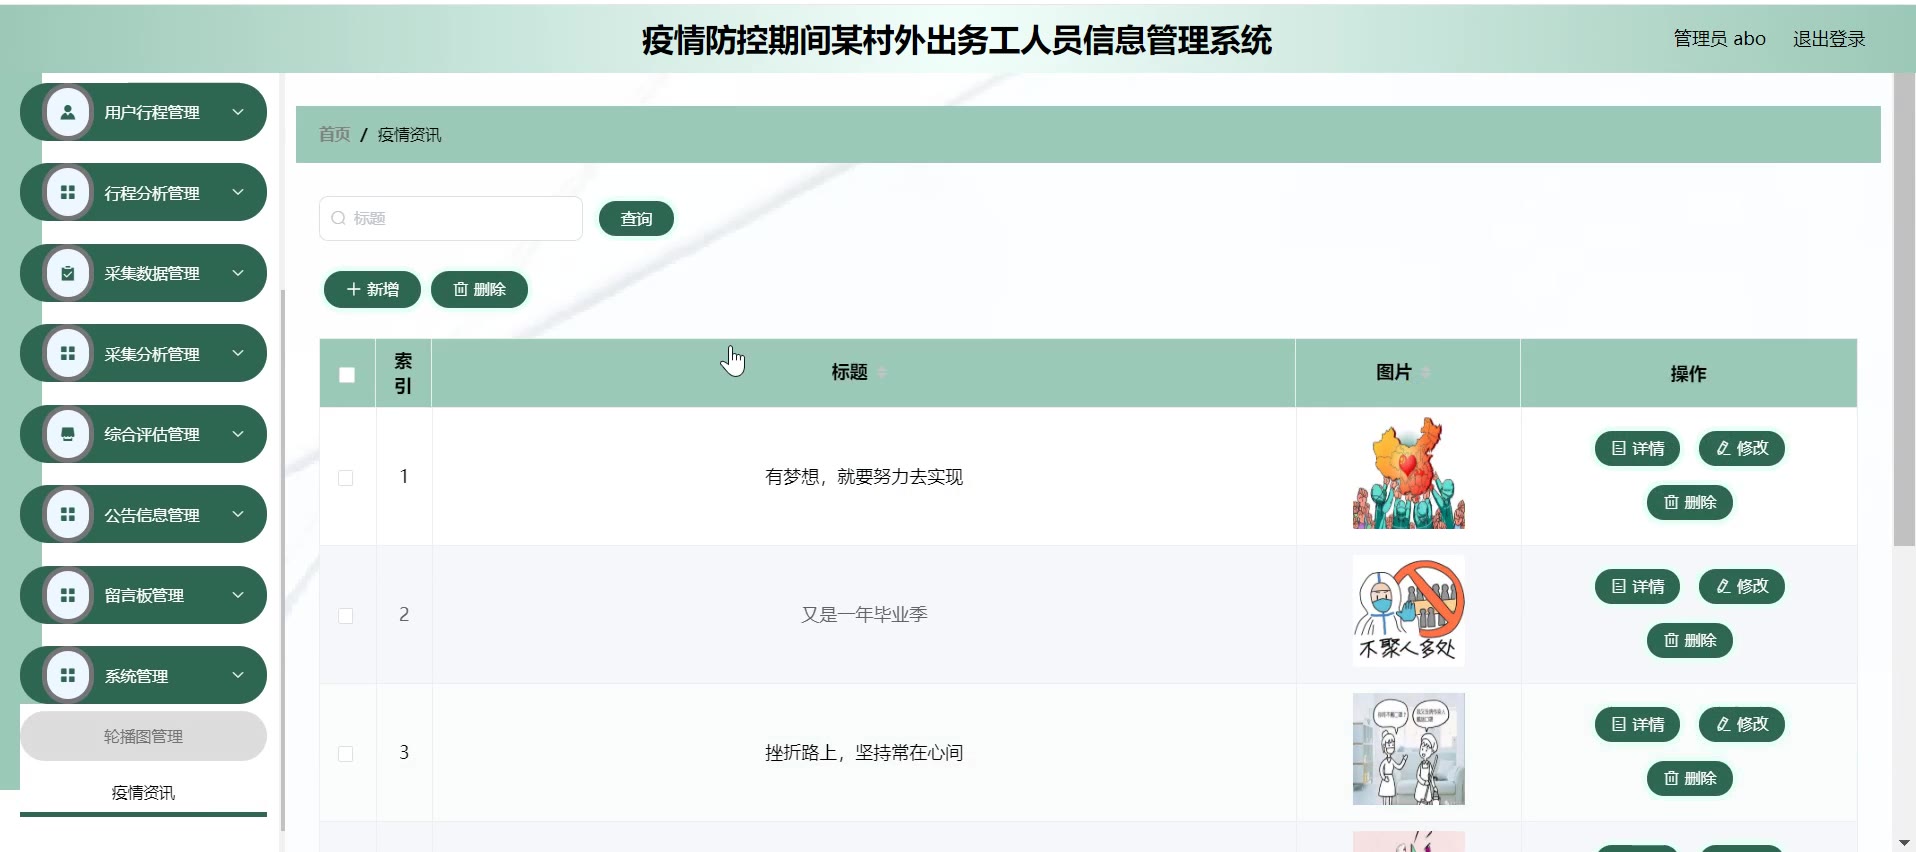
Task: Open 详情 for row 挫折路上，坚持常在心间
Action: [1637, 725]
